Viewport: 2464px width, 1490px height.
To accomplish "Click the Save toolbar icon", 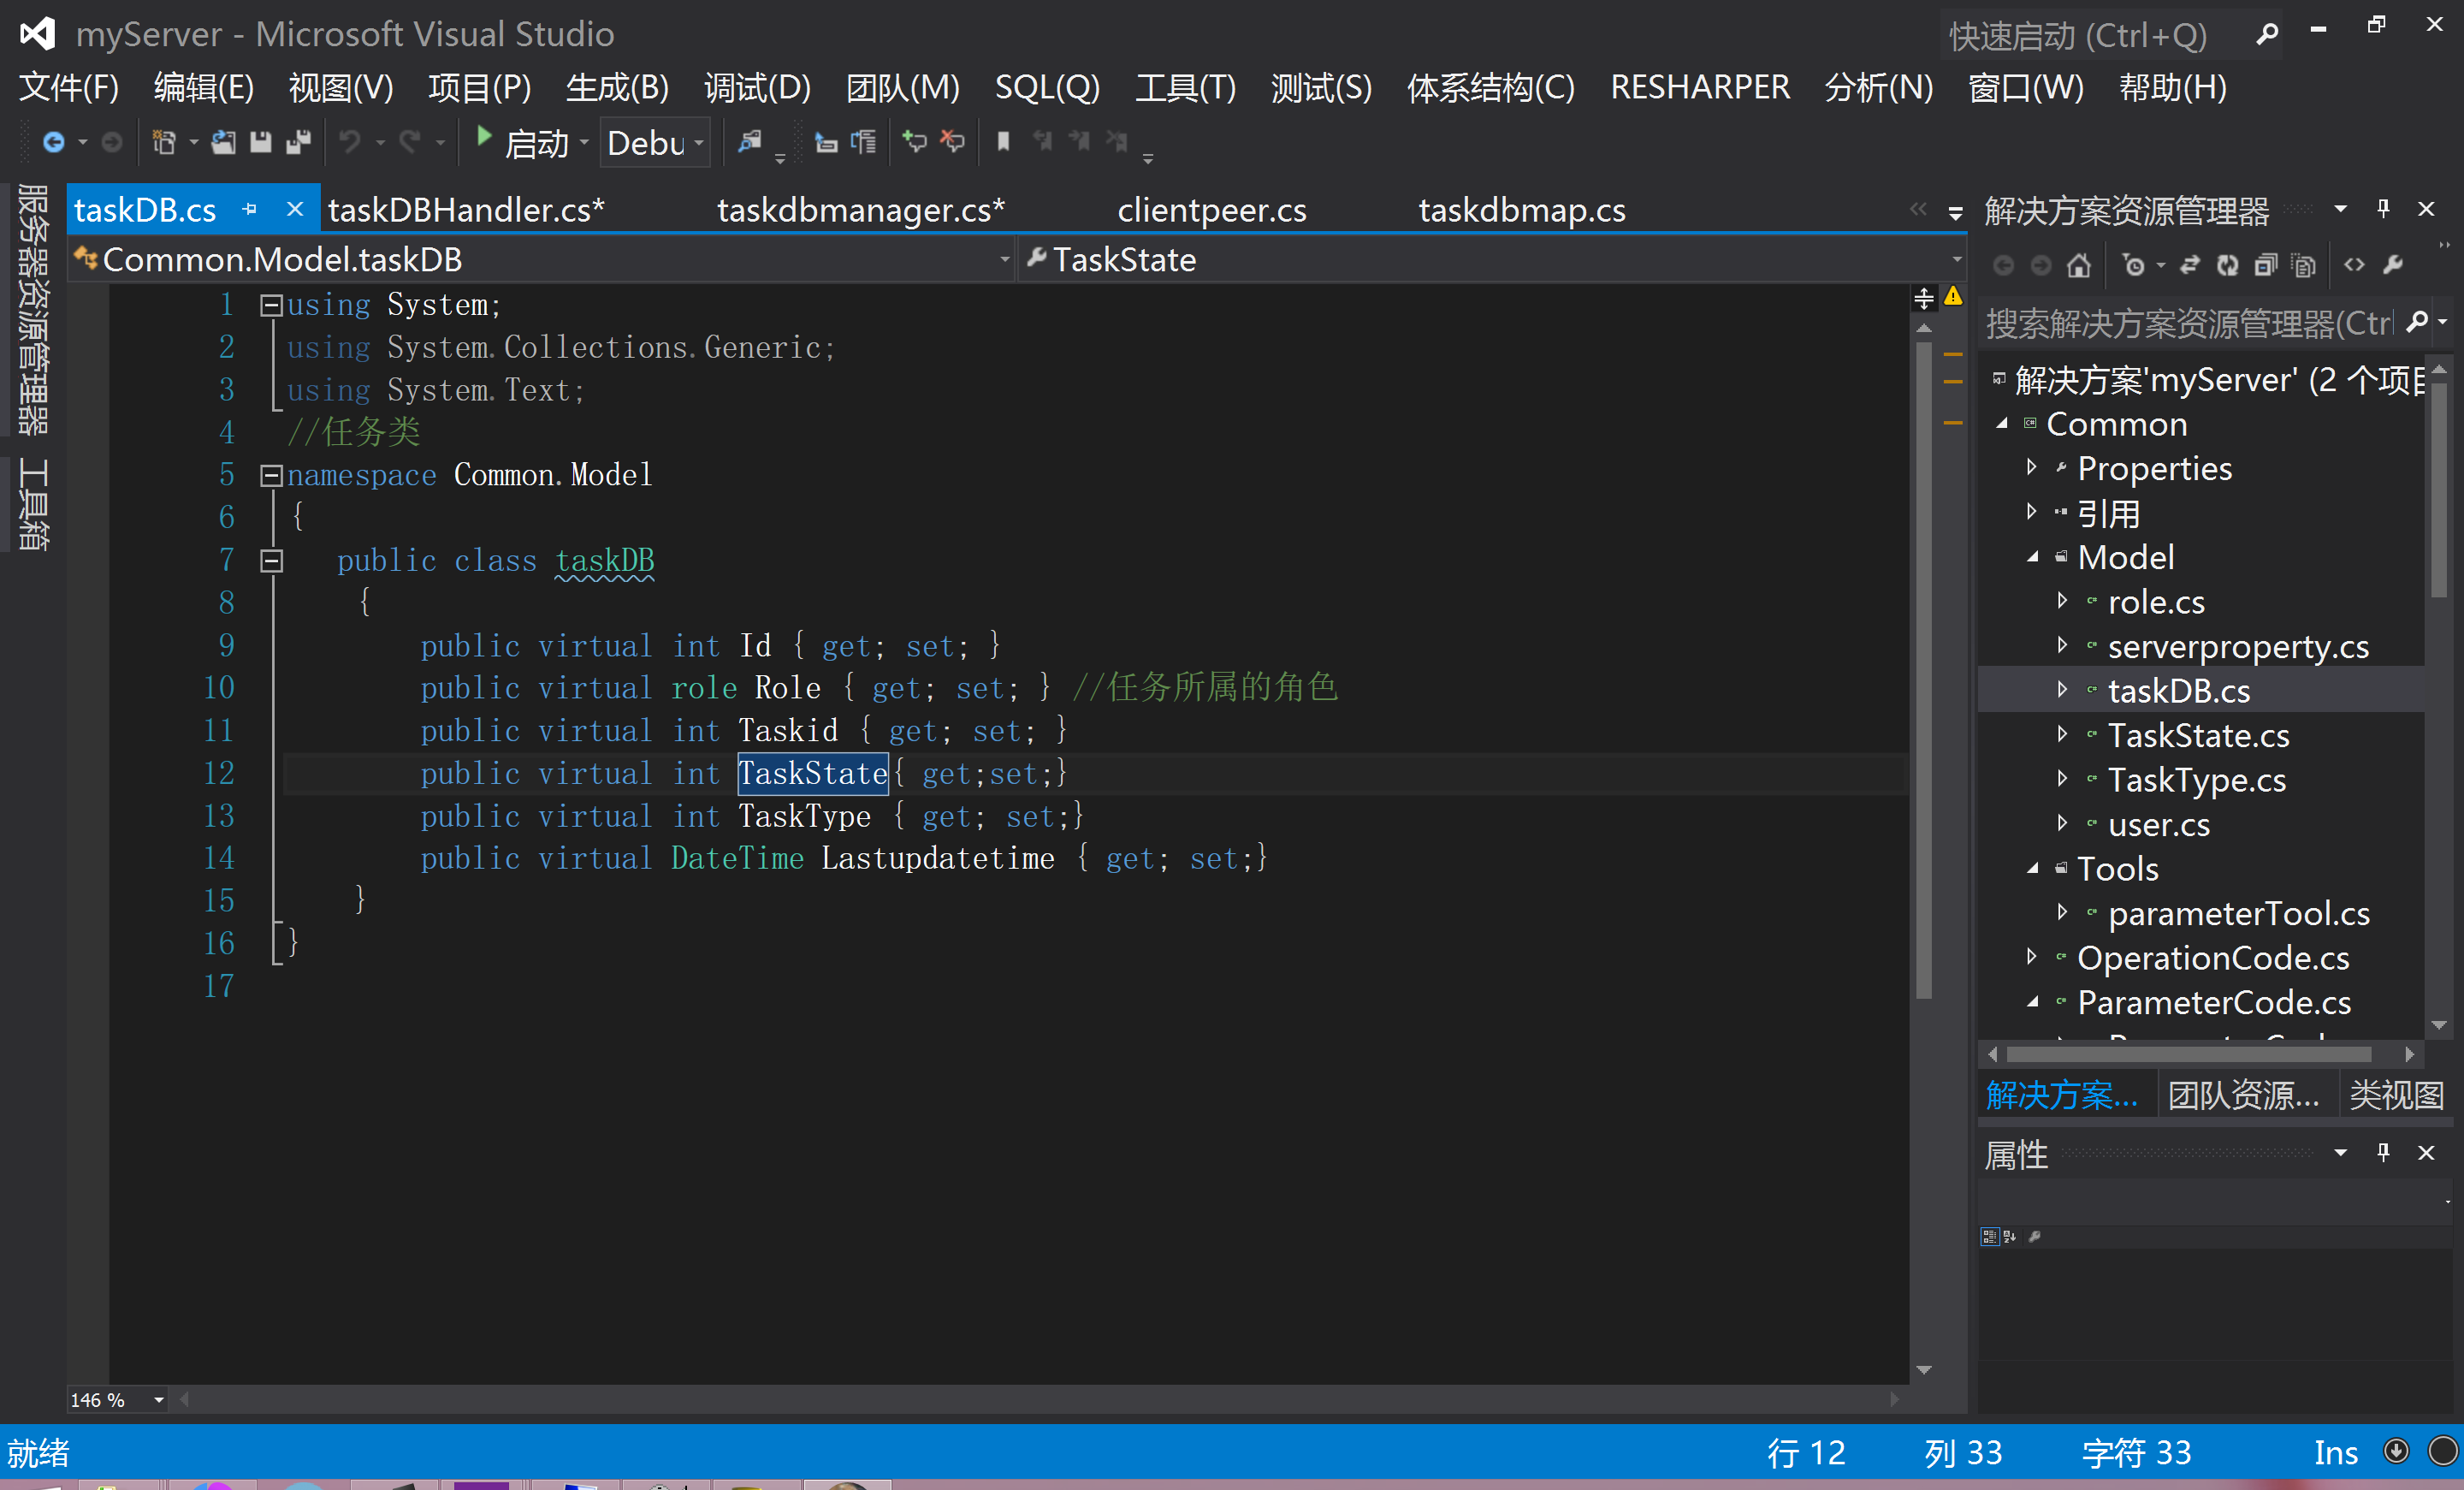I will click(261, 143).
